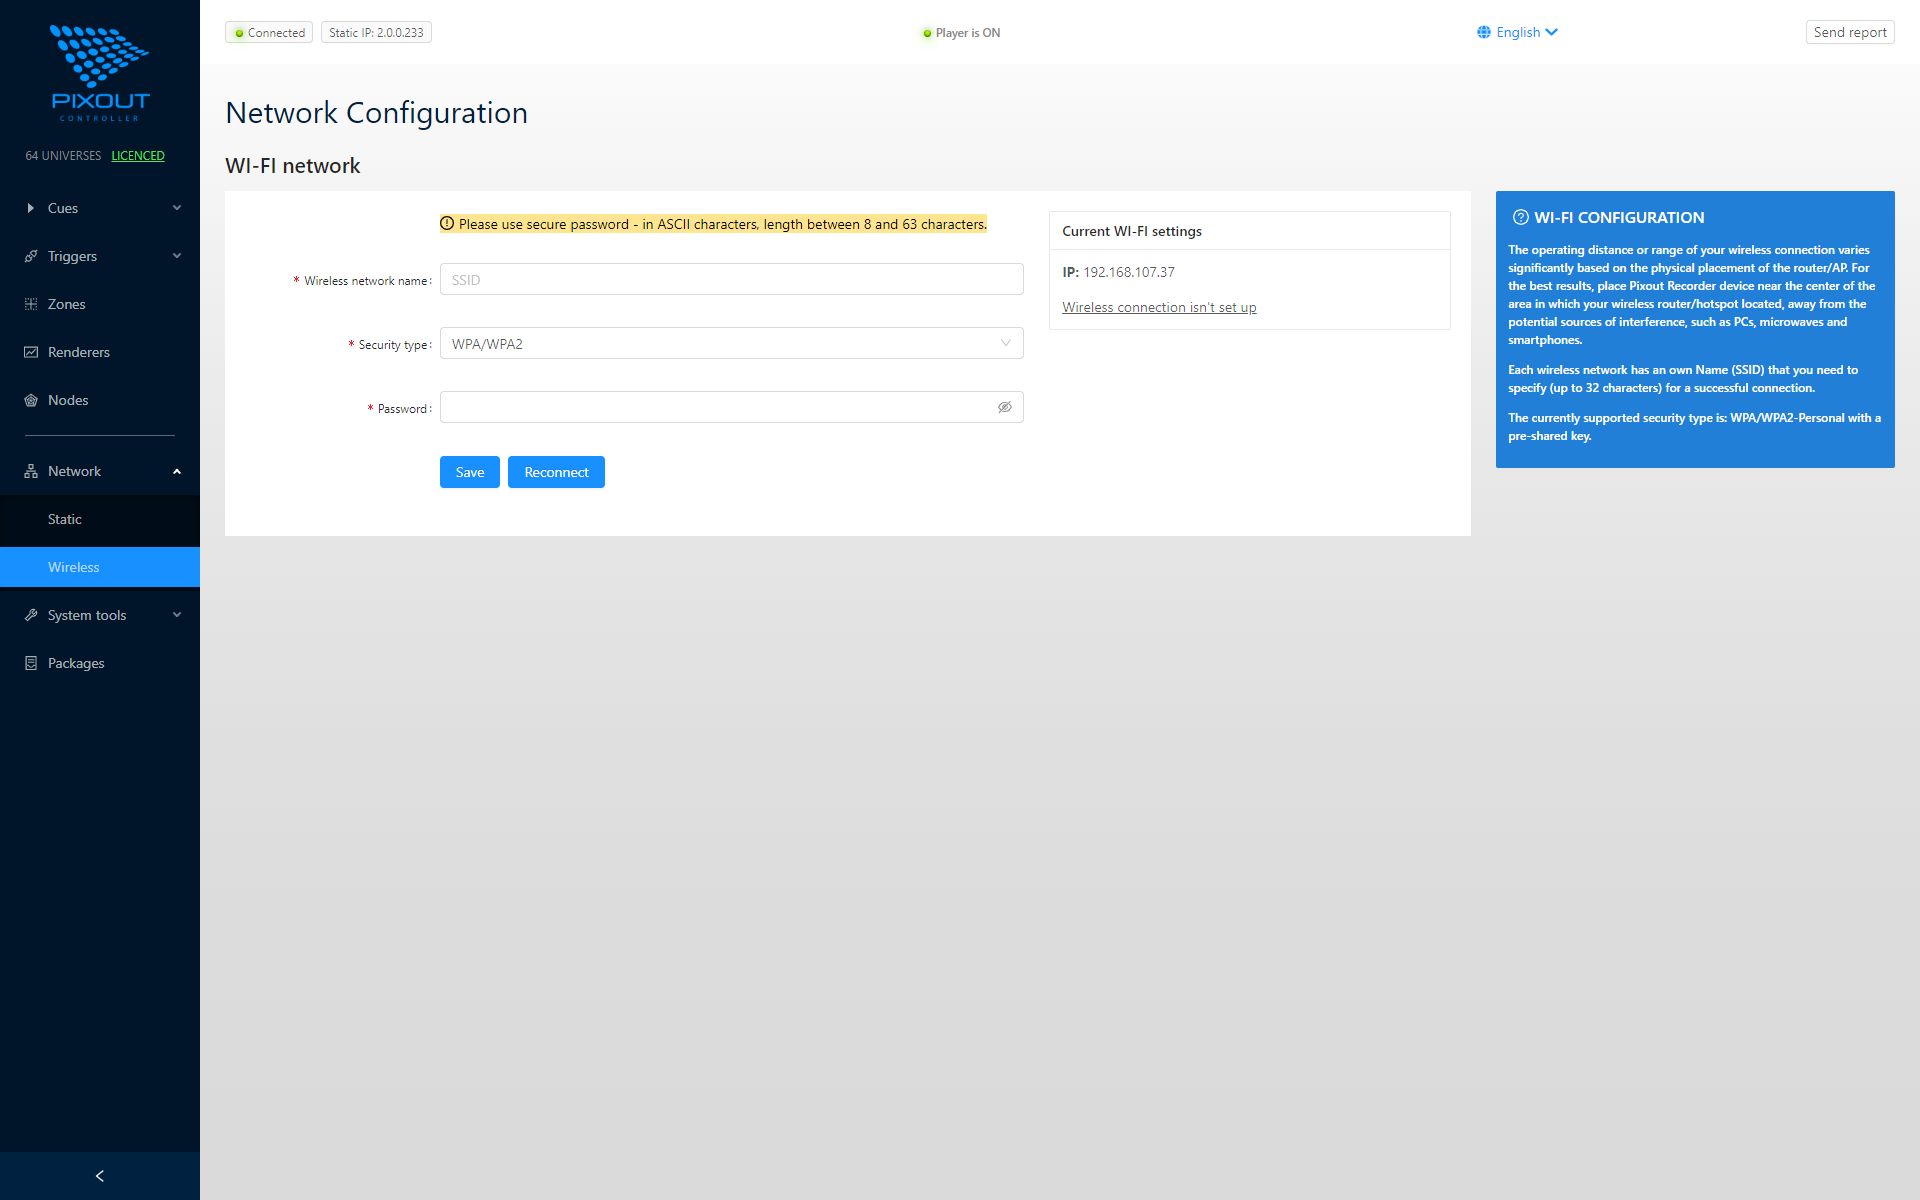This screenshot has width=1920, height=1200.
Task: Toggle password visibility eye icon
Action: click(1004, 407)
